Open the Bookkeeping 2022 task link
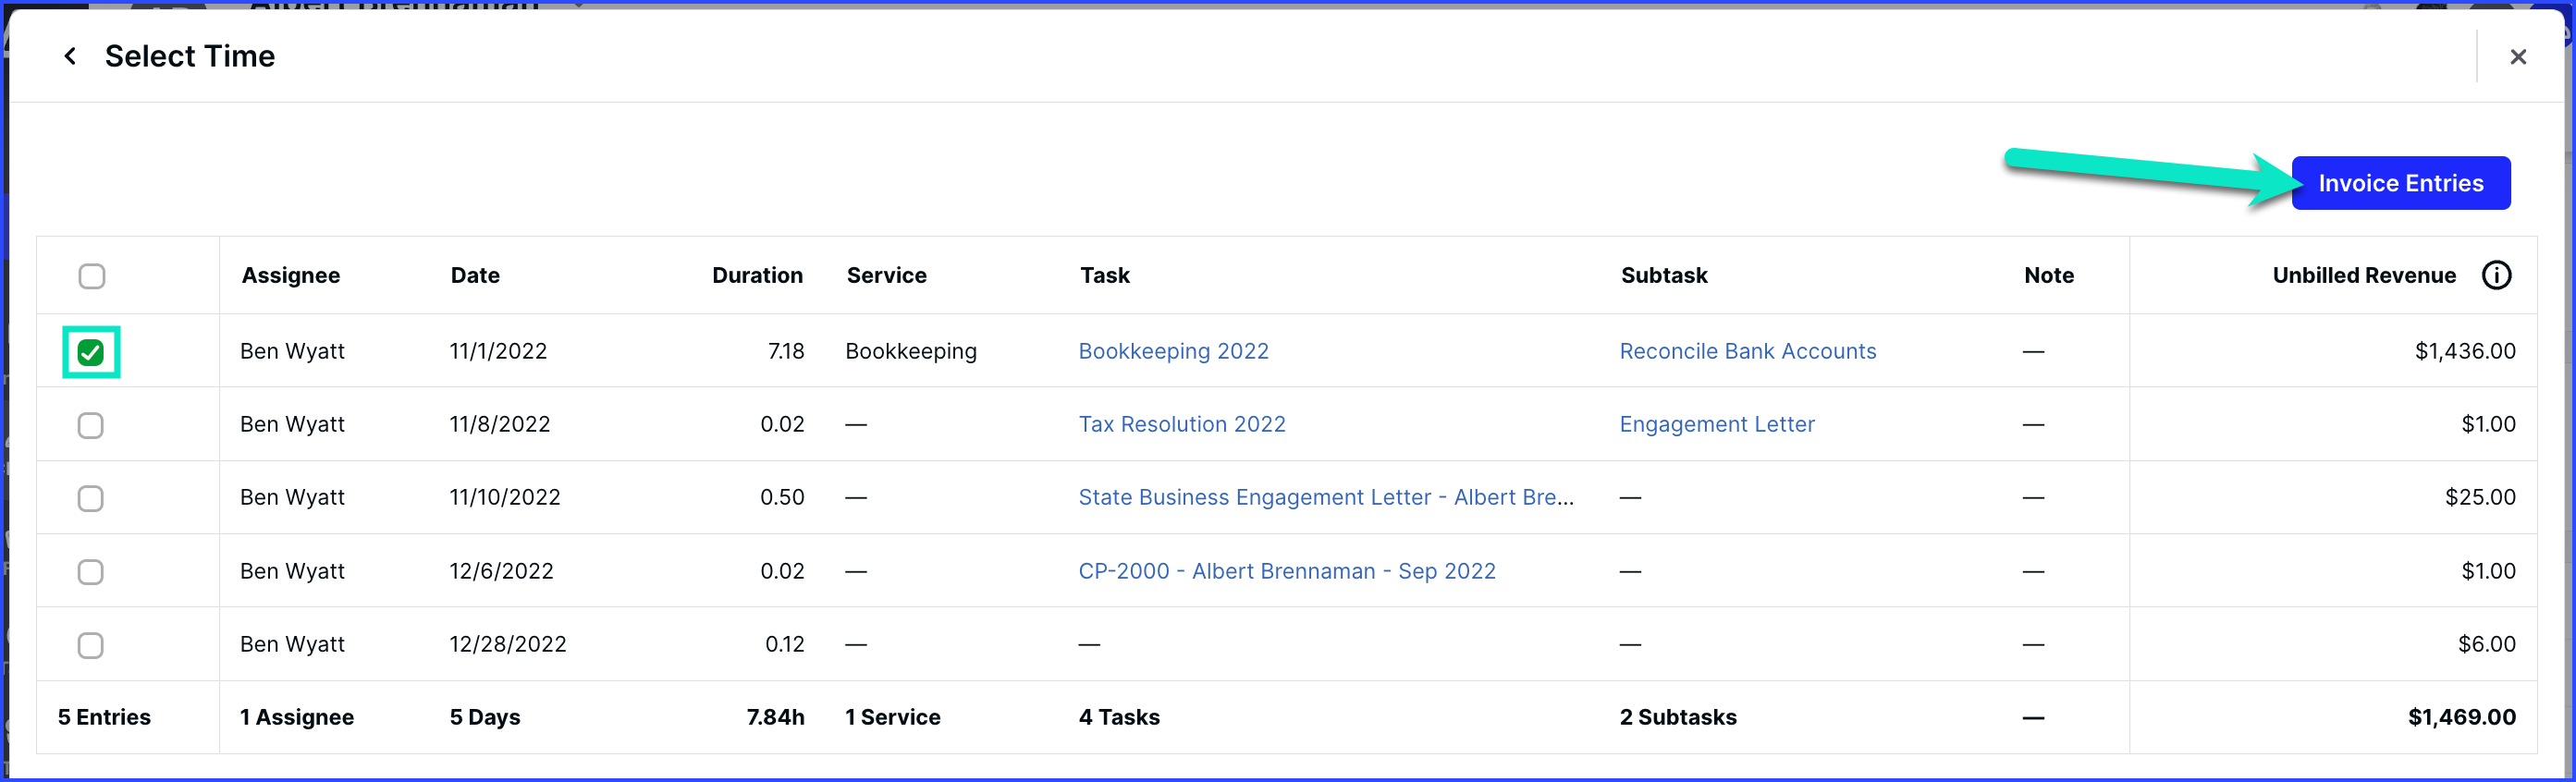The height and width of the screenshot is (782, 2576). pyautogui.click(x=1173, y=351)
